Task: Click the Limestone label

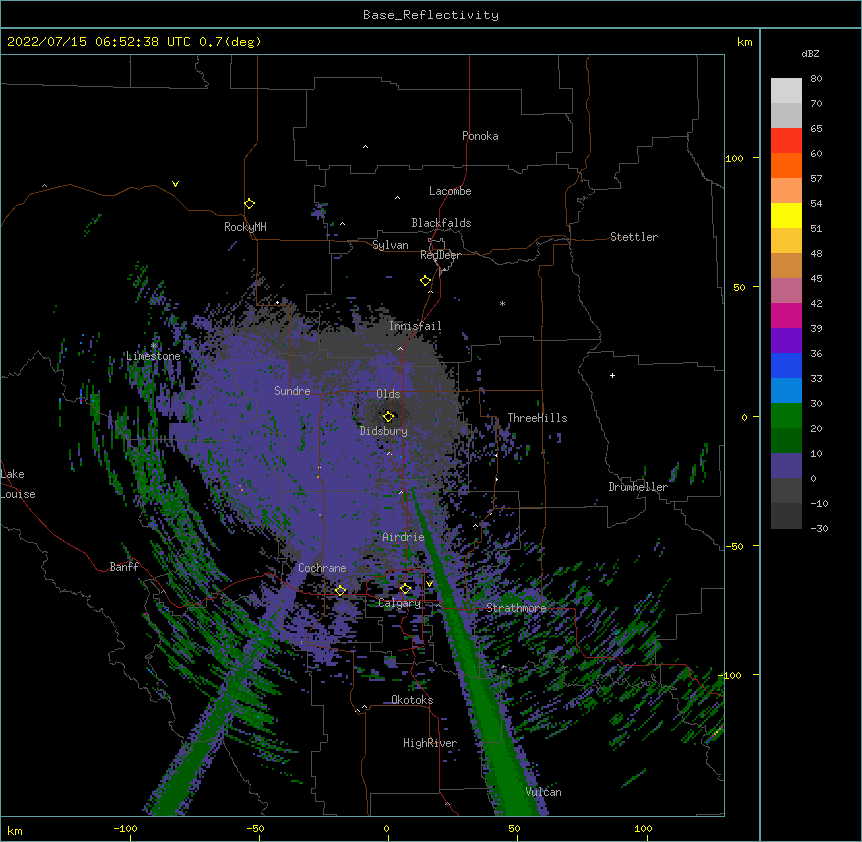Action: (x=153, y=356)
